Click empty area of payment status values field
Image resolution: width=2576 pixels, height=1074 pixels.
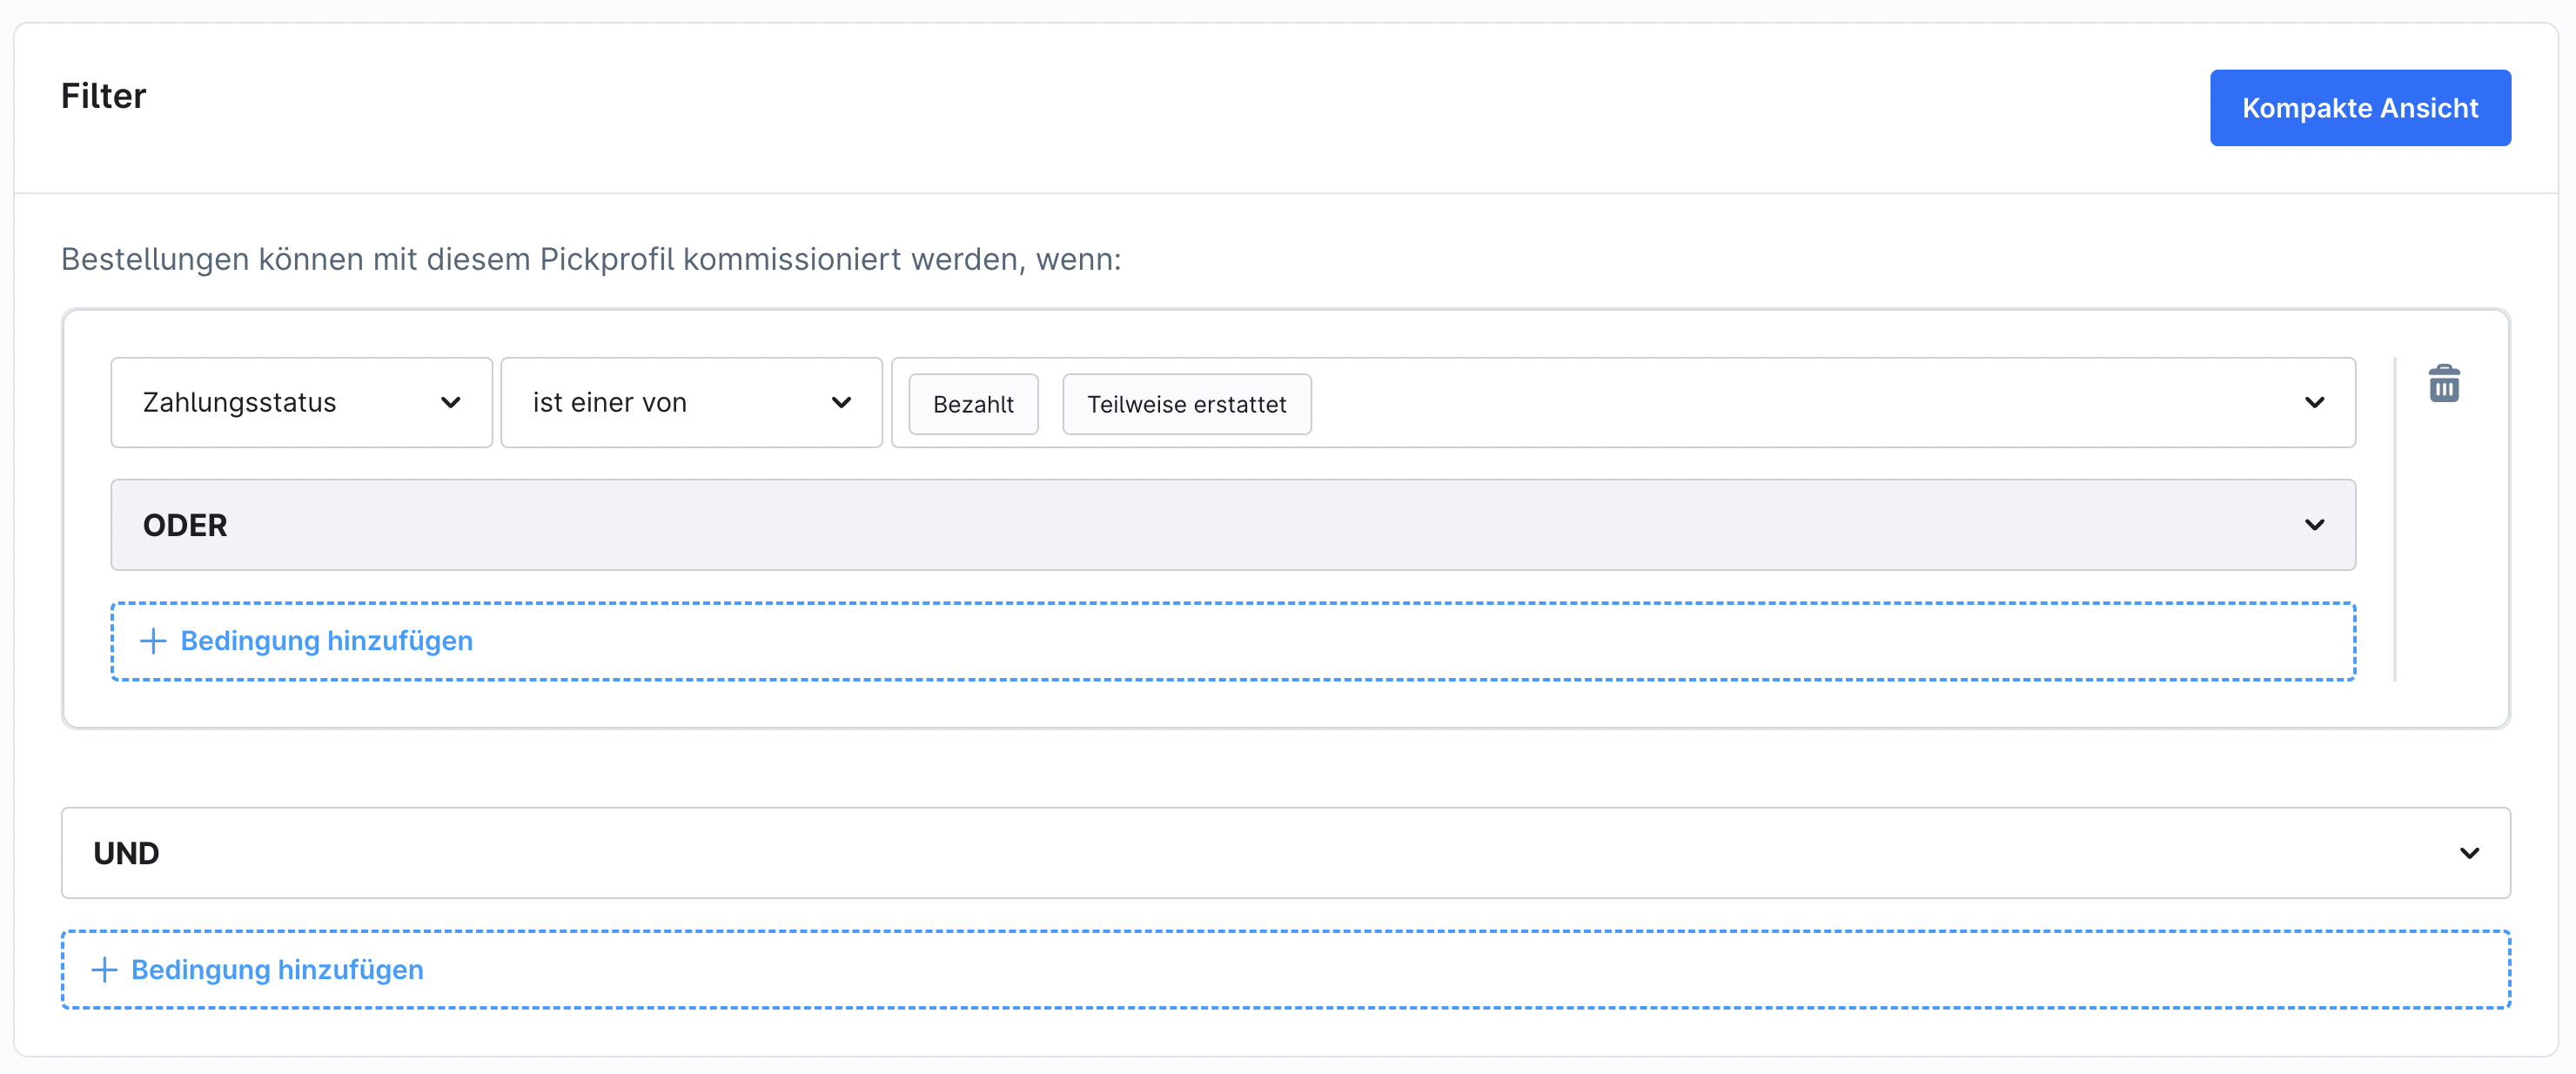[x=1800, y=402]
